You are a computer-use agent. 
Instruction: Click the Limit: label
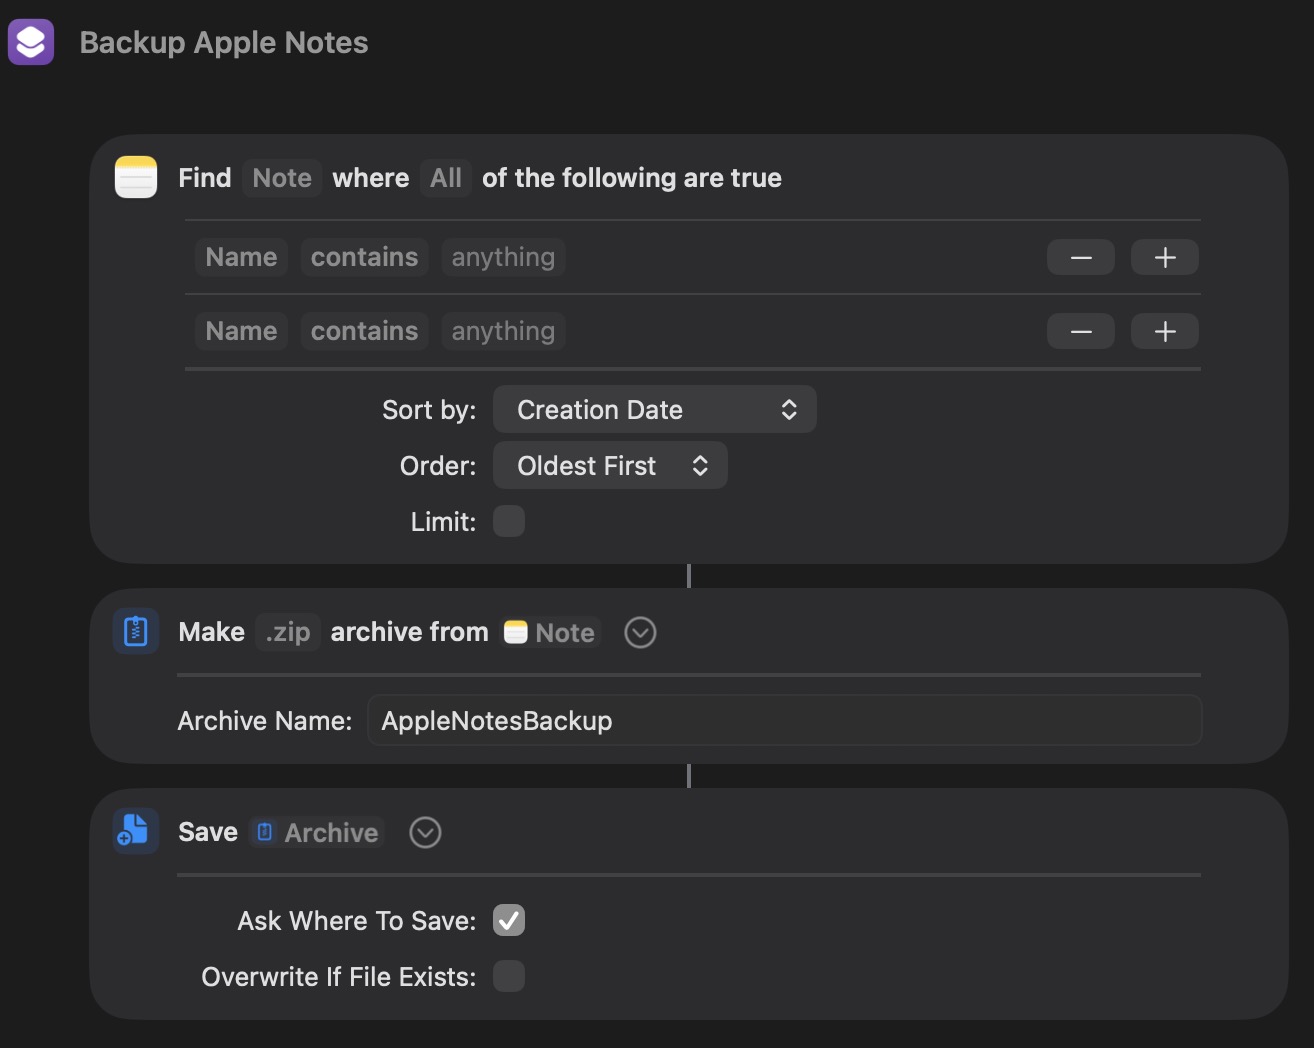pyautogui.click(x=443, y=522)
